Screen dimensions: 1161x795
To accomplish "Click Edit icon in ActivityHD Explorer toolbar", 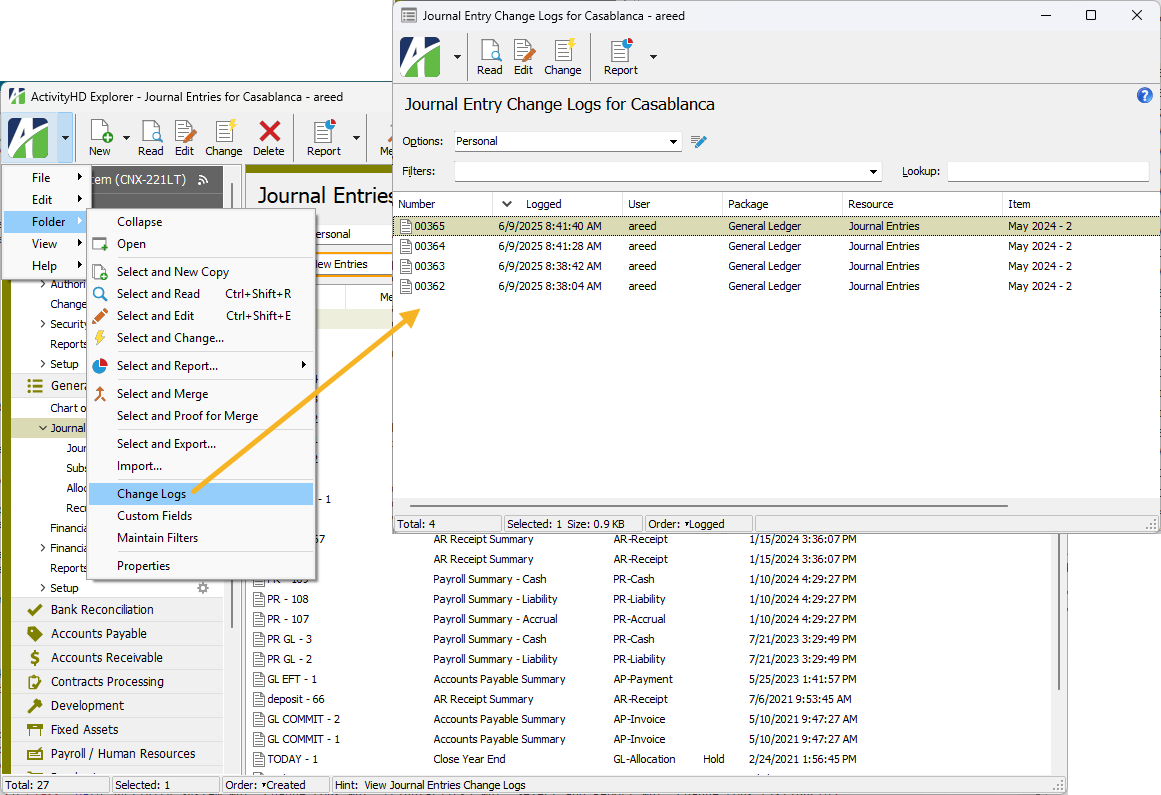I will tap(184, 138).
